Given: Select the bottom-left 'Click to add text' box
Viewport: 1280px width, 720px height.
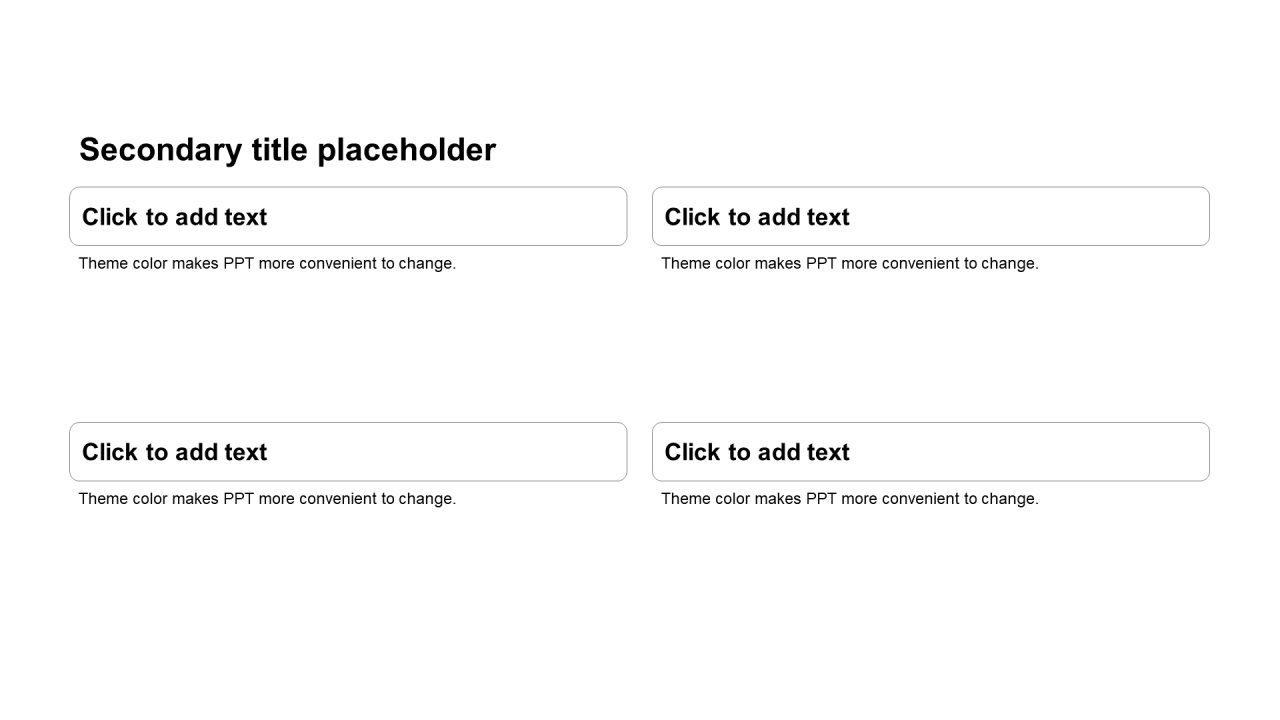Looking at the screenshot, I should click(x=348, y=452).
